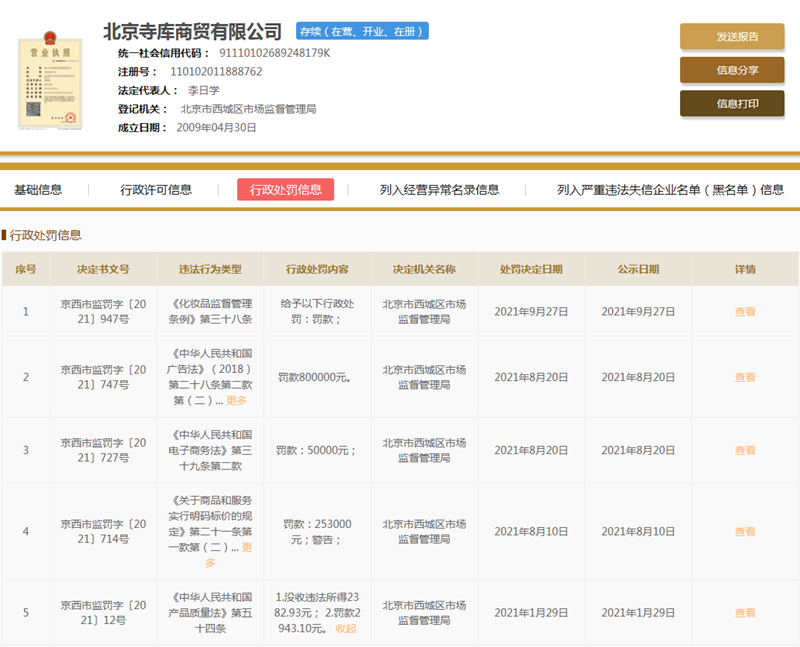Click the 存续（在营、开业、在册）status badge
The height and width of the screenshot is (647, 800).
pyautogui.click(x=362, y=31)
